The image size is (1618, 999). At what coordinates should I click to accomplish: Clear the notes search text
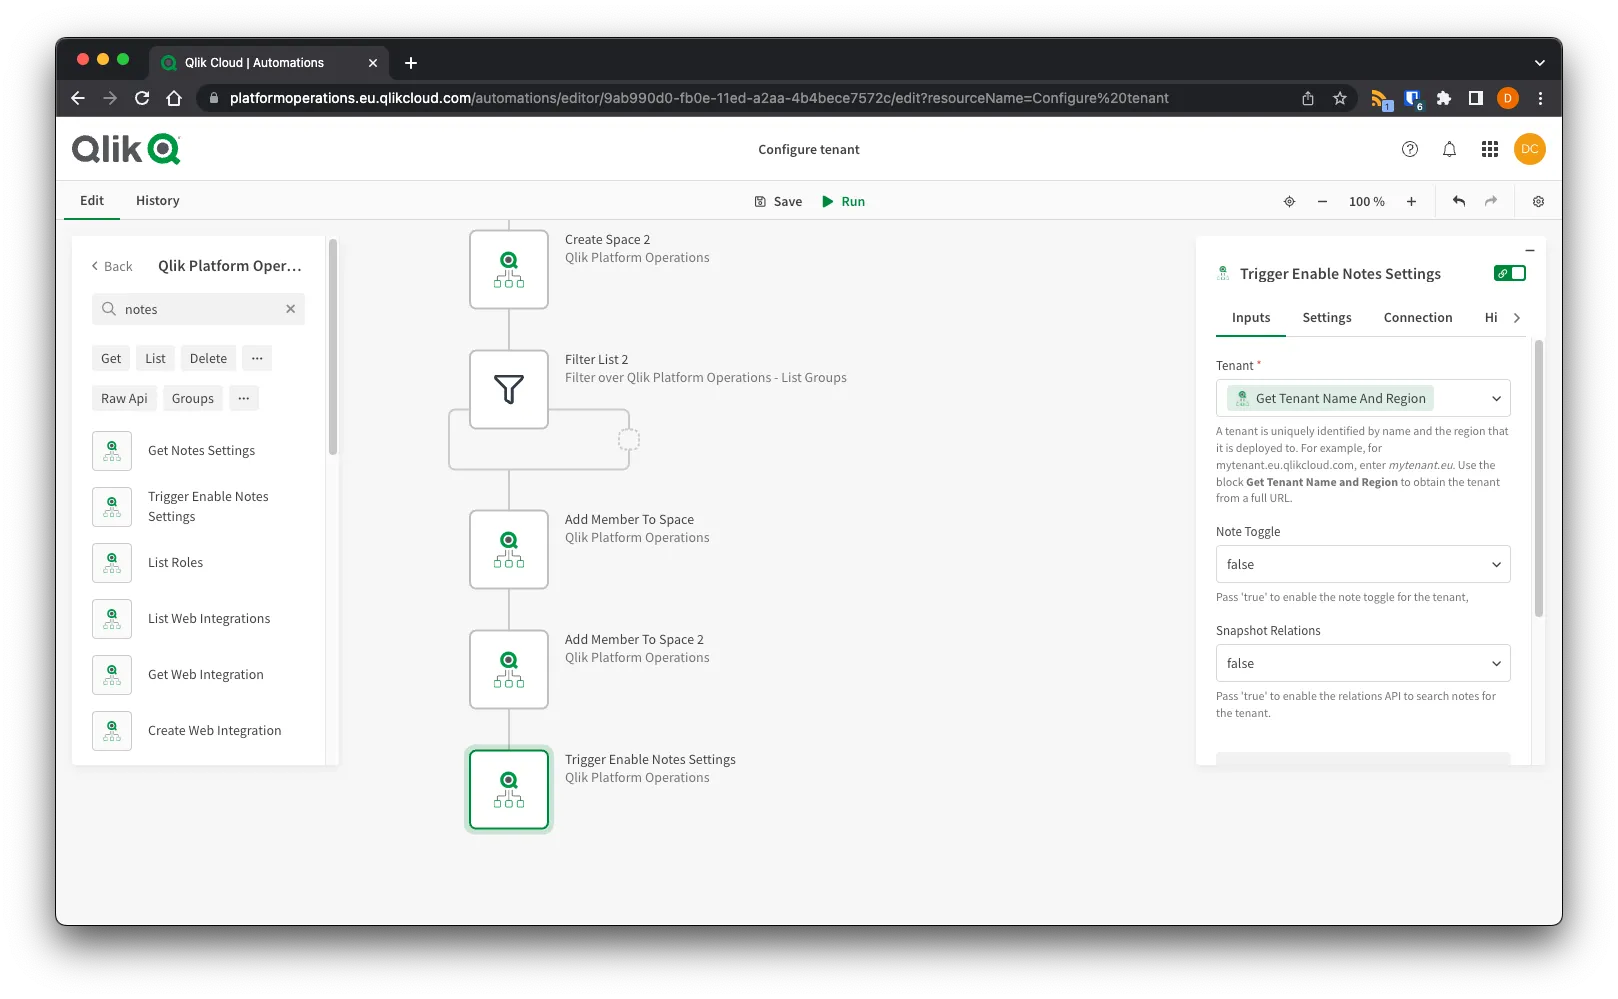[x=290, y=309]
